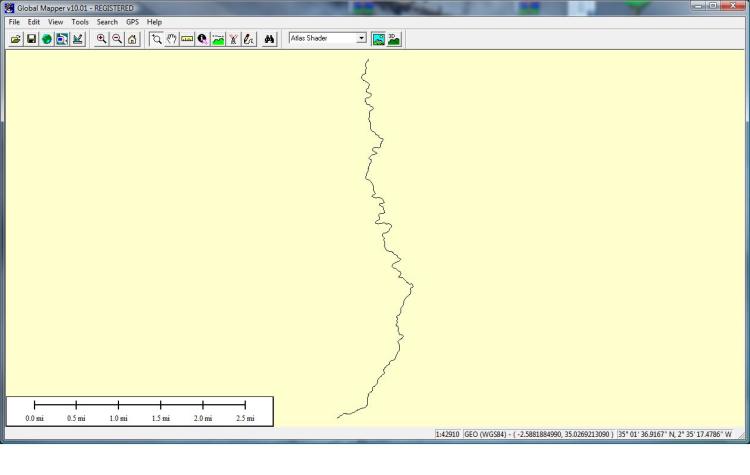Viewport: 750px width, 475px height.
Task: Select the Feature Info tool
Action: click(202, 38)
